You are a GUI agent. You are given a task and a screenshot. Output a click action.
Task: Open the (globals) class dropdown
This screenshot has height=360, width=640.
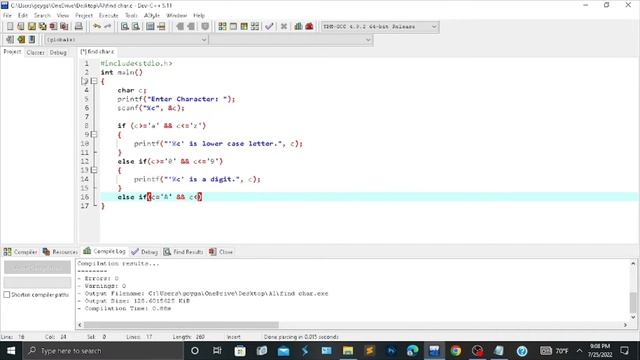pyautogui.click(x=126, y=40)
